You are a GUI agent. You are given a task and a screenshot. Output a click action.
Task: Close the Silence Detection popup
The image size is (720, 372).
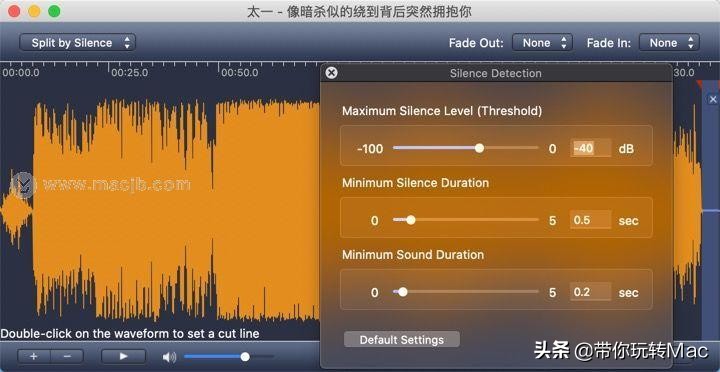[x=331, y=73]
